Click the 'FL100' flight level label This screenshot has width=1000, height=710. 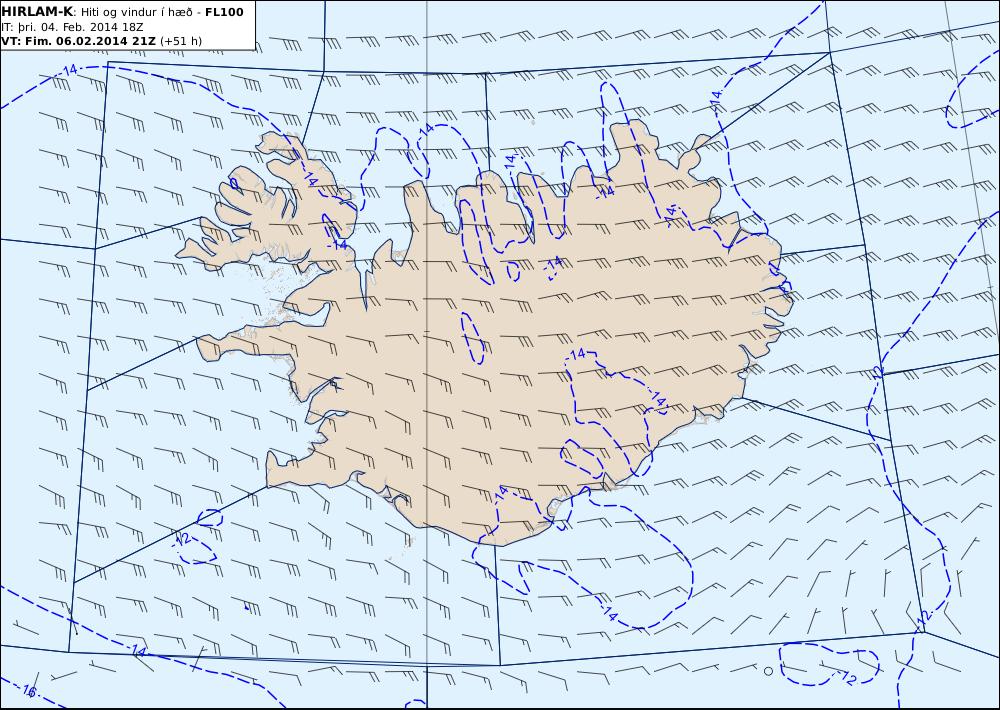click(224, 12)
